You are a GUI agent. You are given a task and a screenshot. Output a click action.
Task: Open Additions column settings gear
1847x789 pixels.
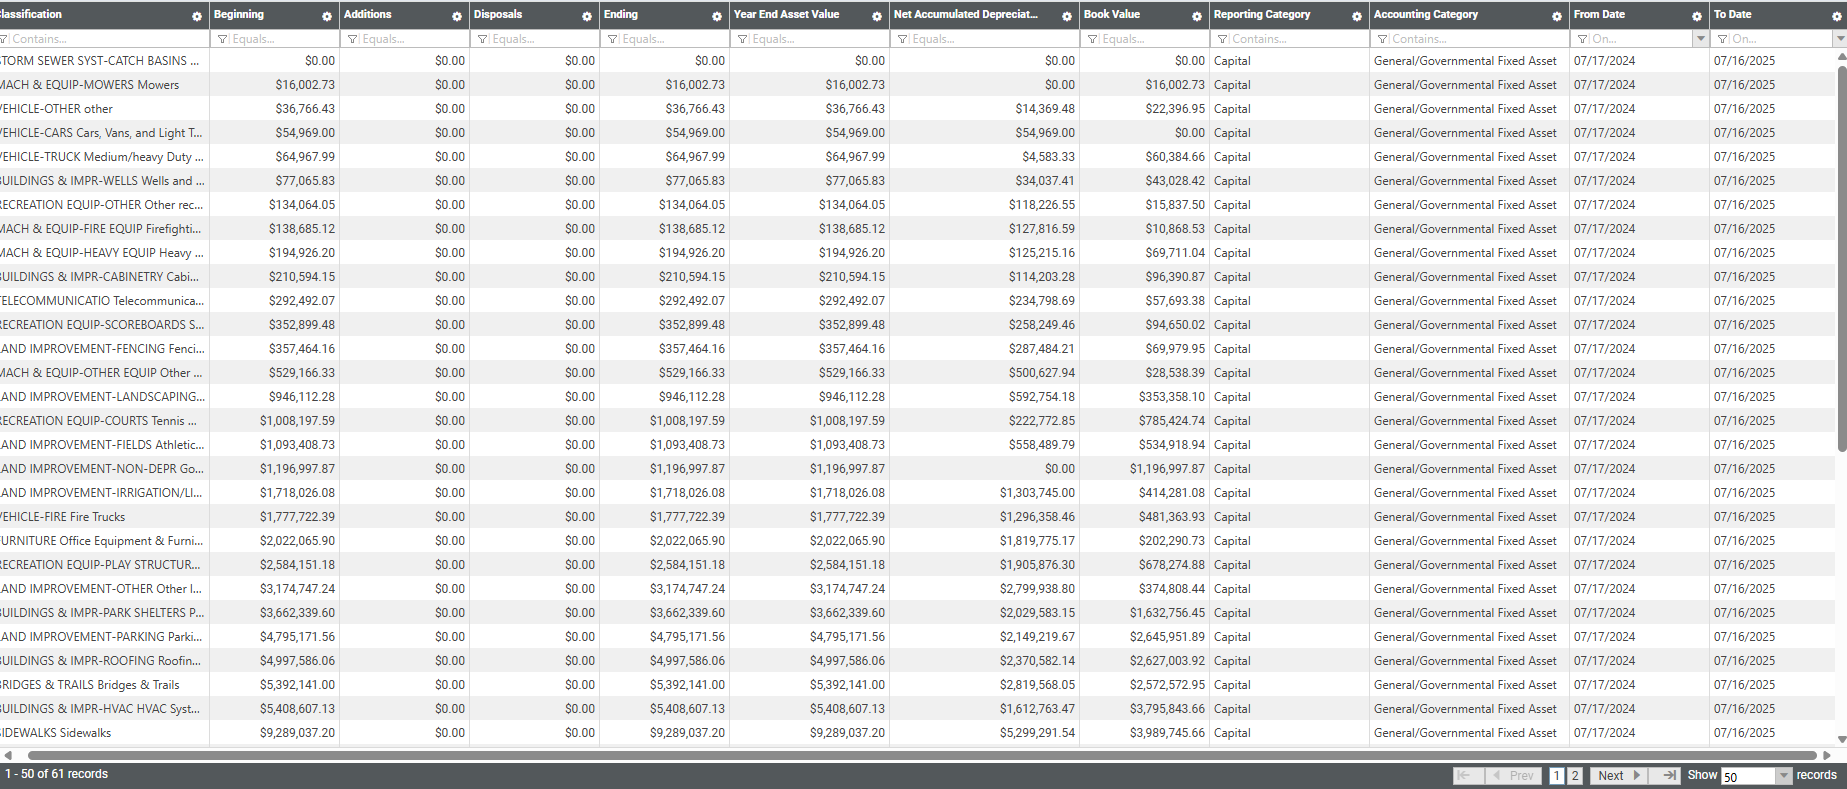tap(457, 16)
